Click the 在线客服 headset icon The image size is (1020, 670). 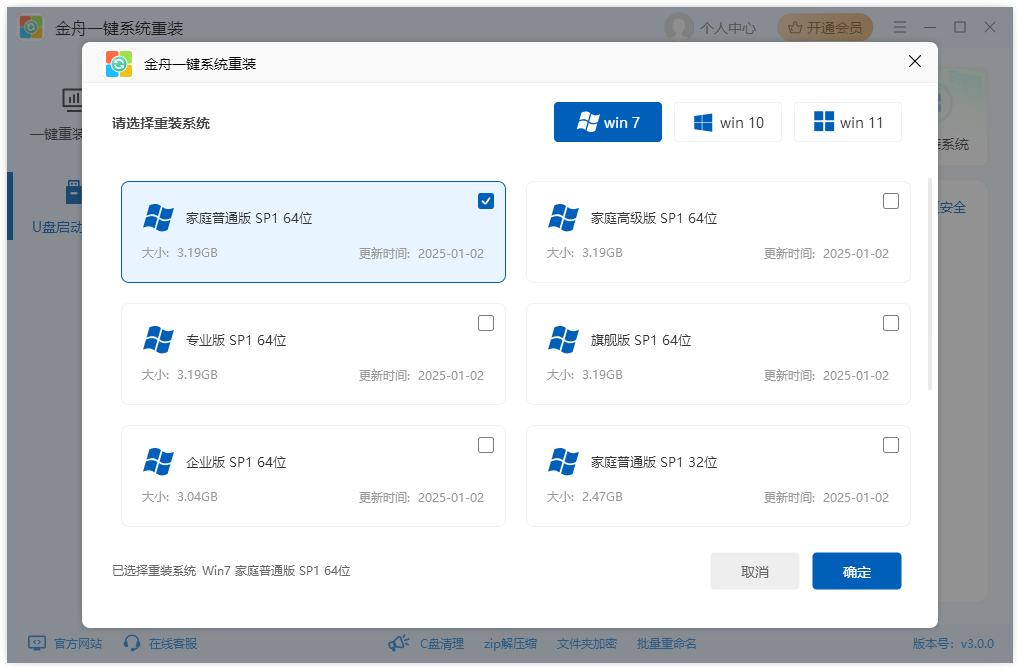pos(132,643)
